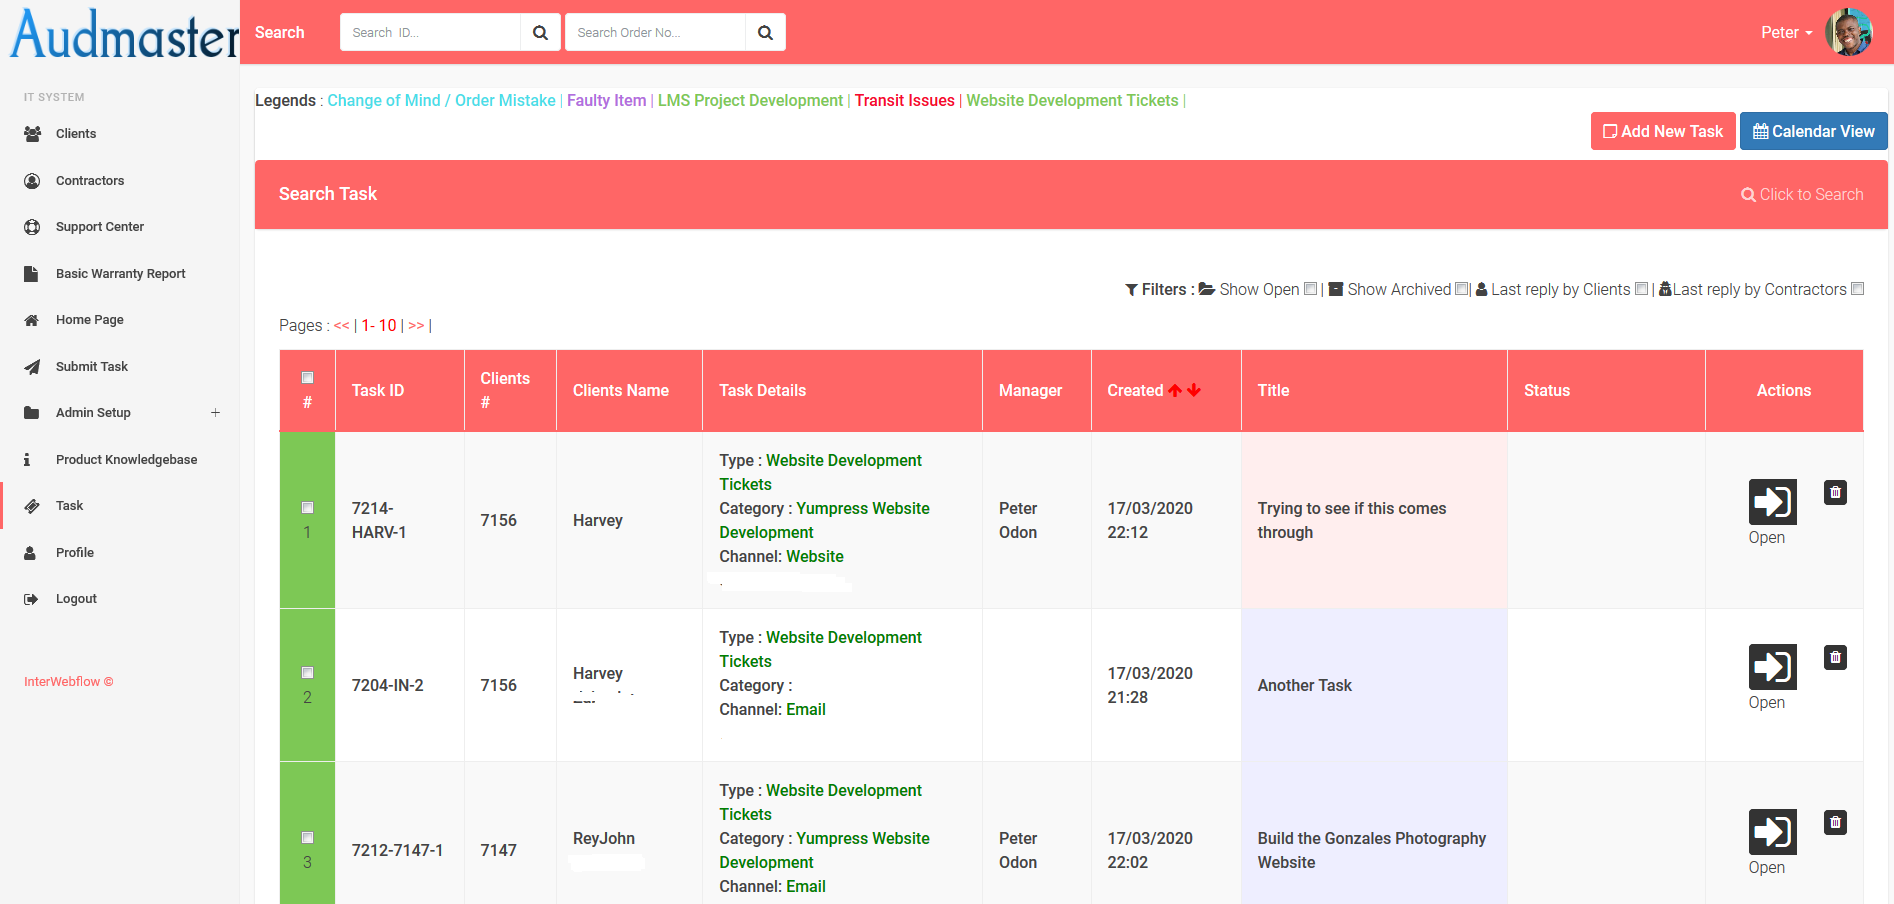Click the search icon beside Search ID field
This screenshot has height=904, width=1894.
click(x=540, y=33)
